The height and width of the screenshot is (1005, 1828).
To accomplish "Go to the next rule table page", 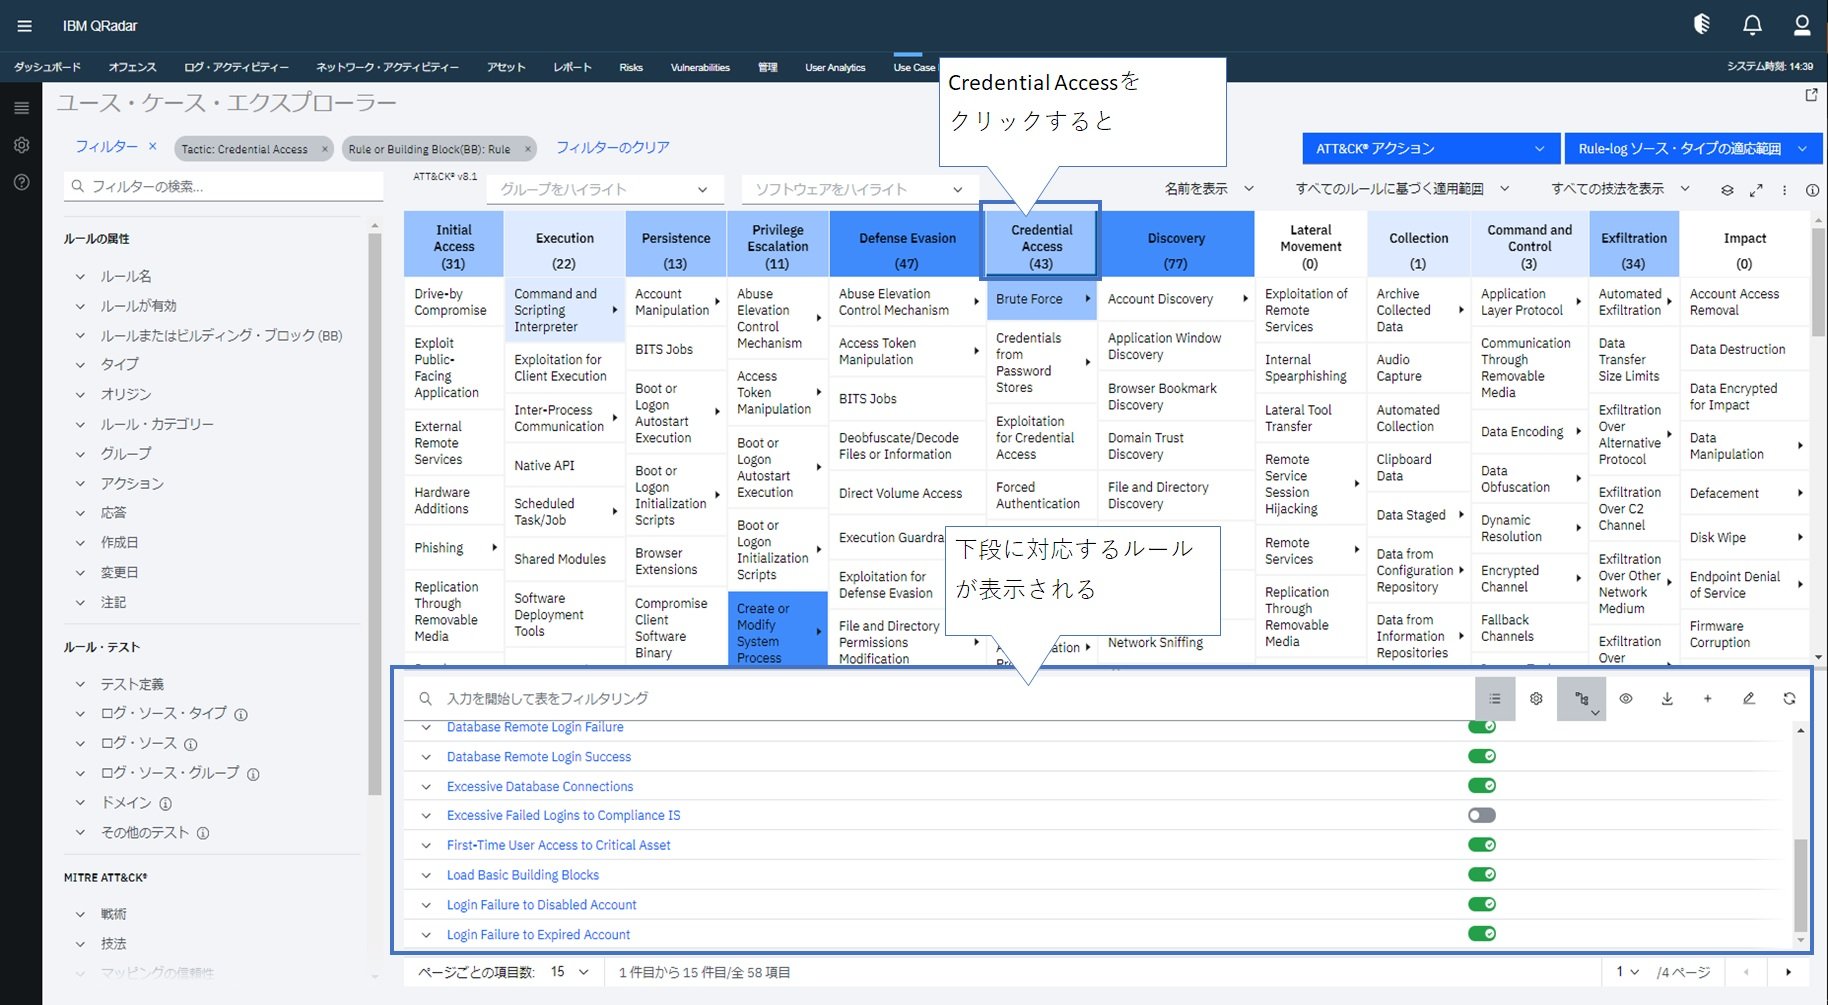I will (x=1788, y=972).
